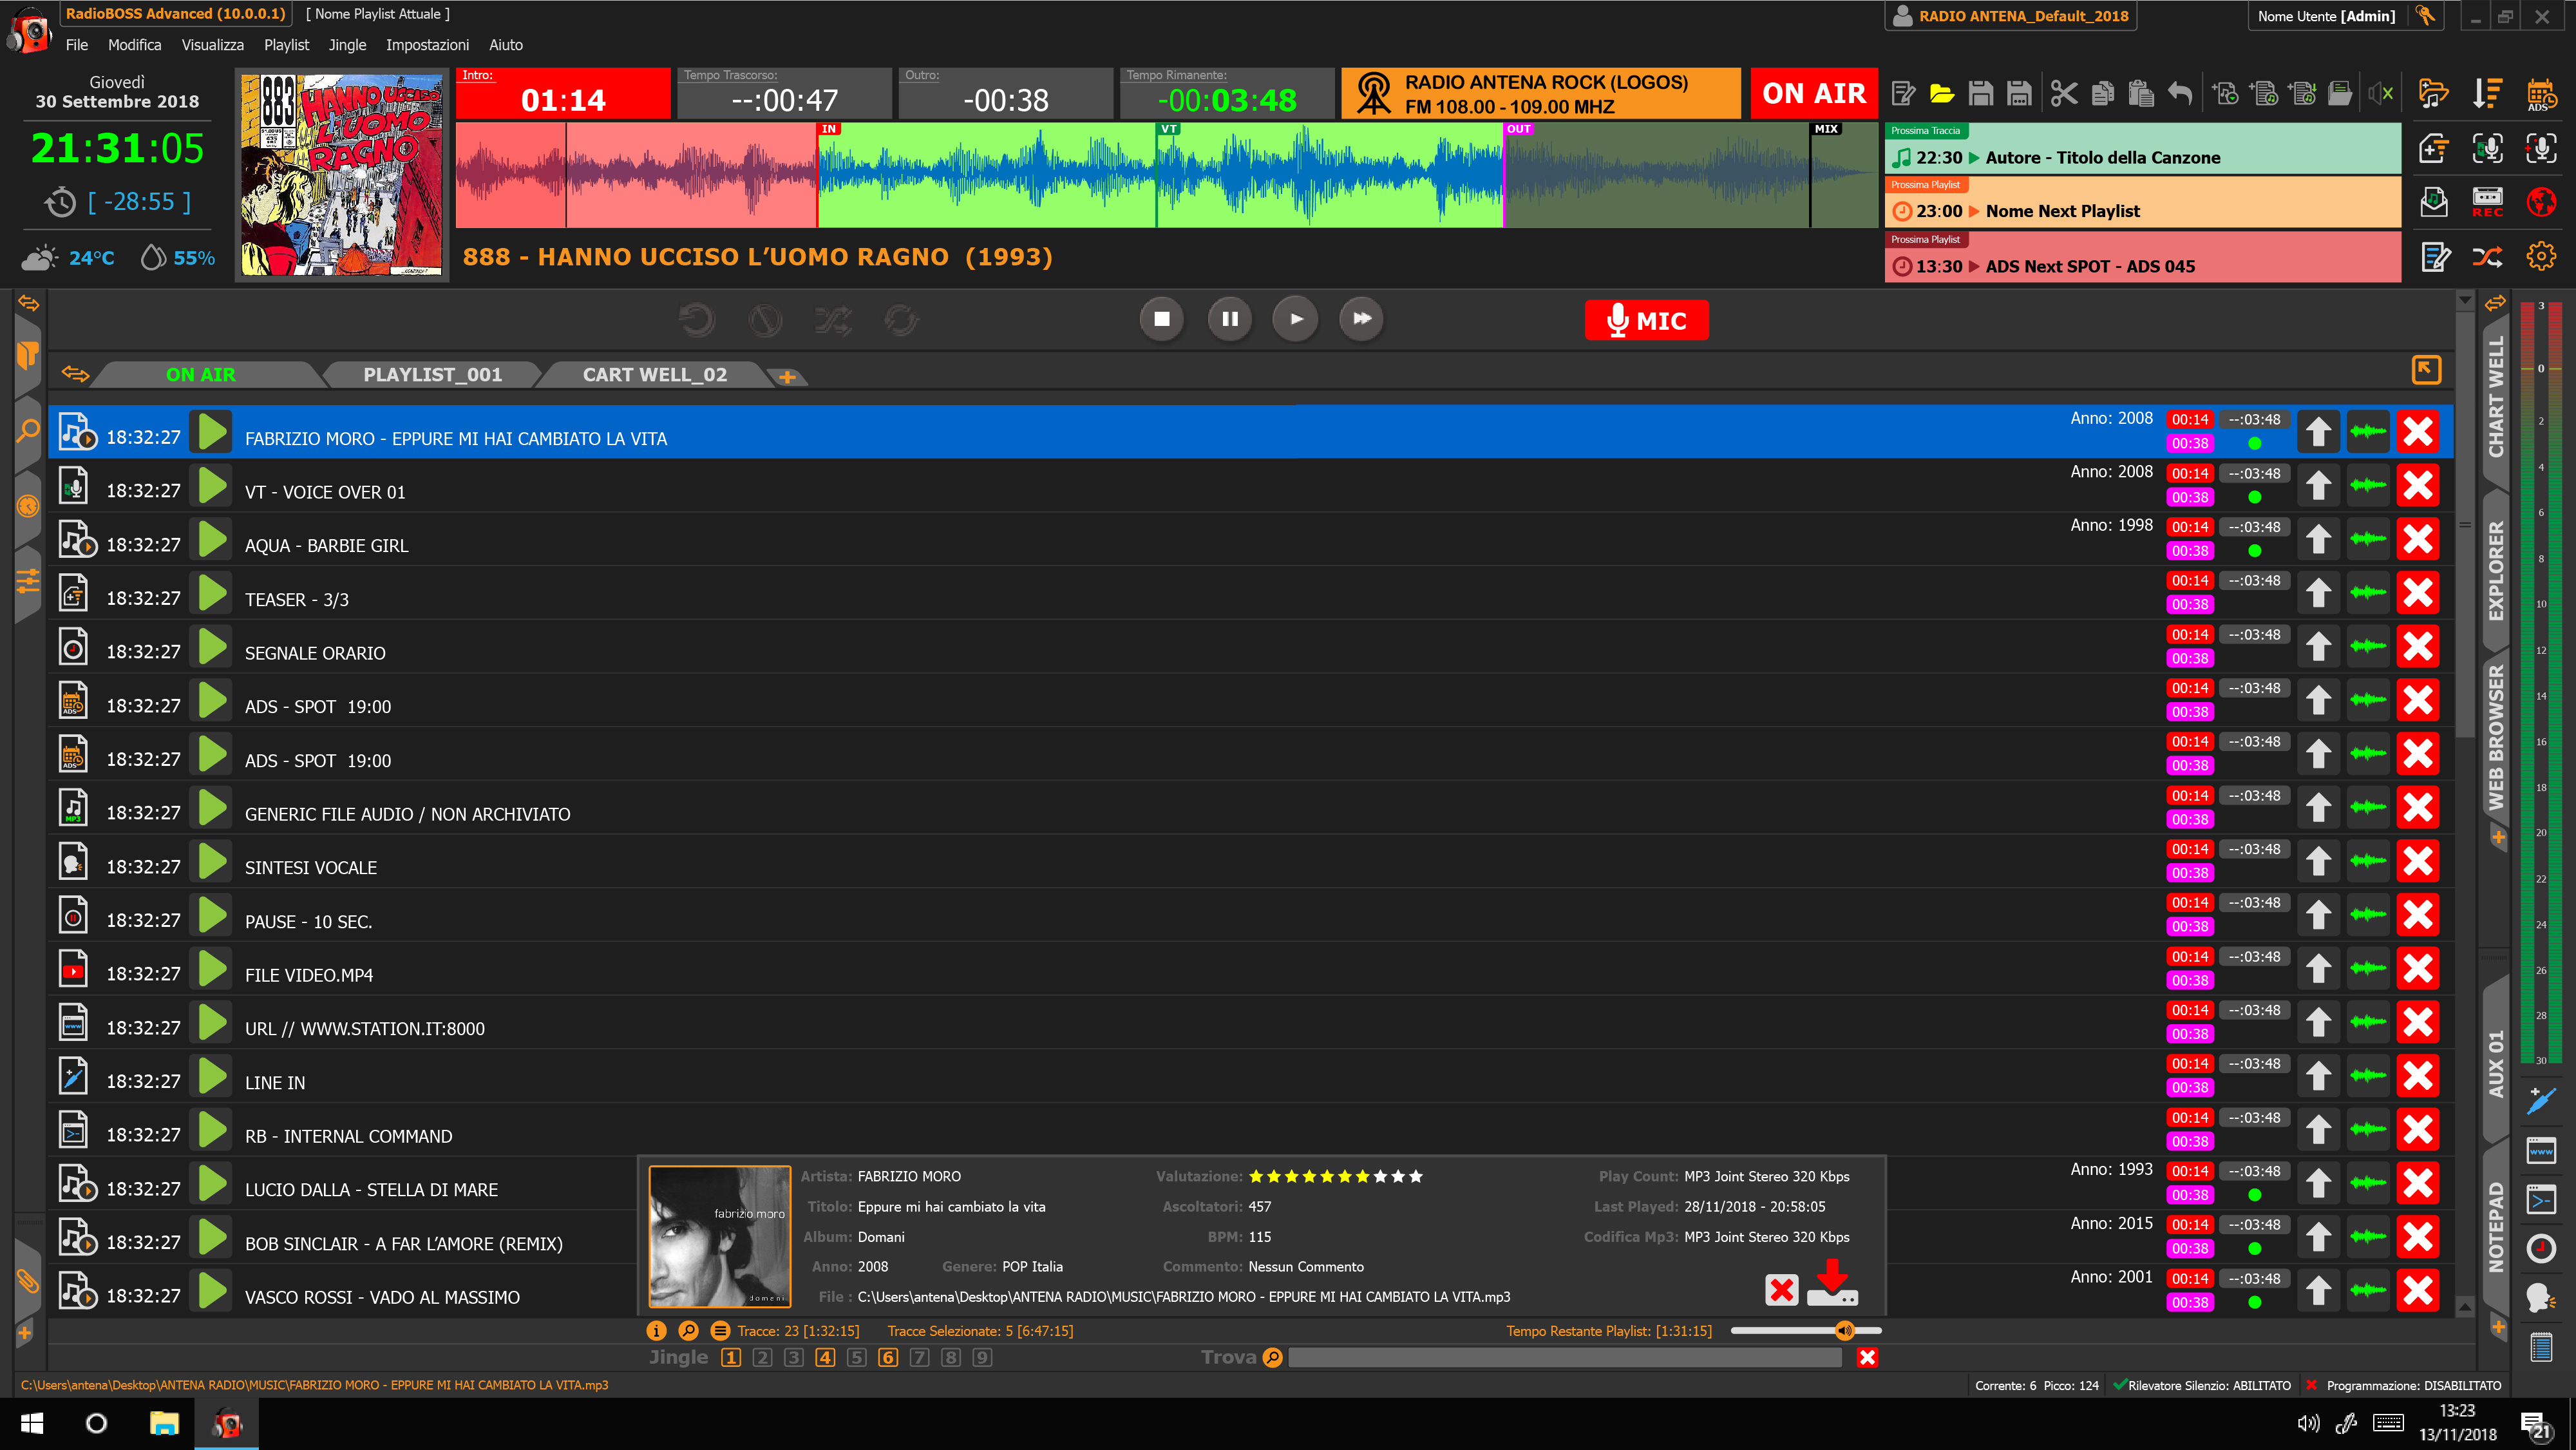Click the REC cassette recorder icon

coord(2487,202)
